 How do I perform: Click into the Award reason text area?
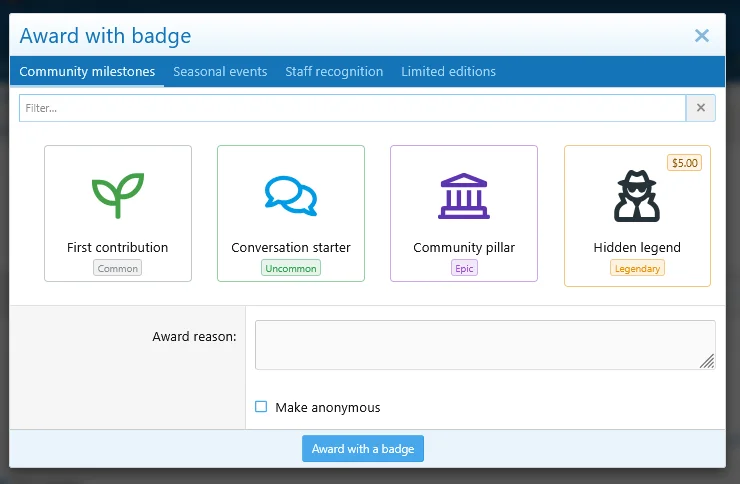point(485,345)
